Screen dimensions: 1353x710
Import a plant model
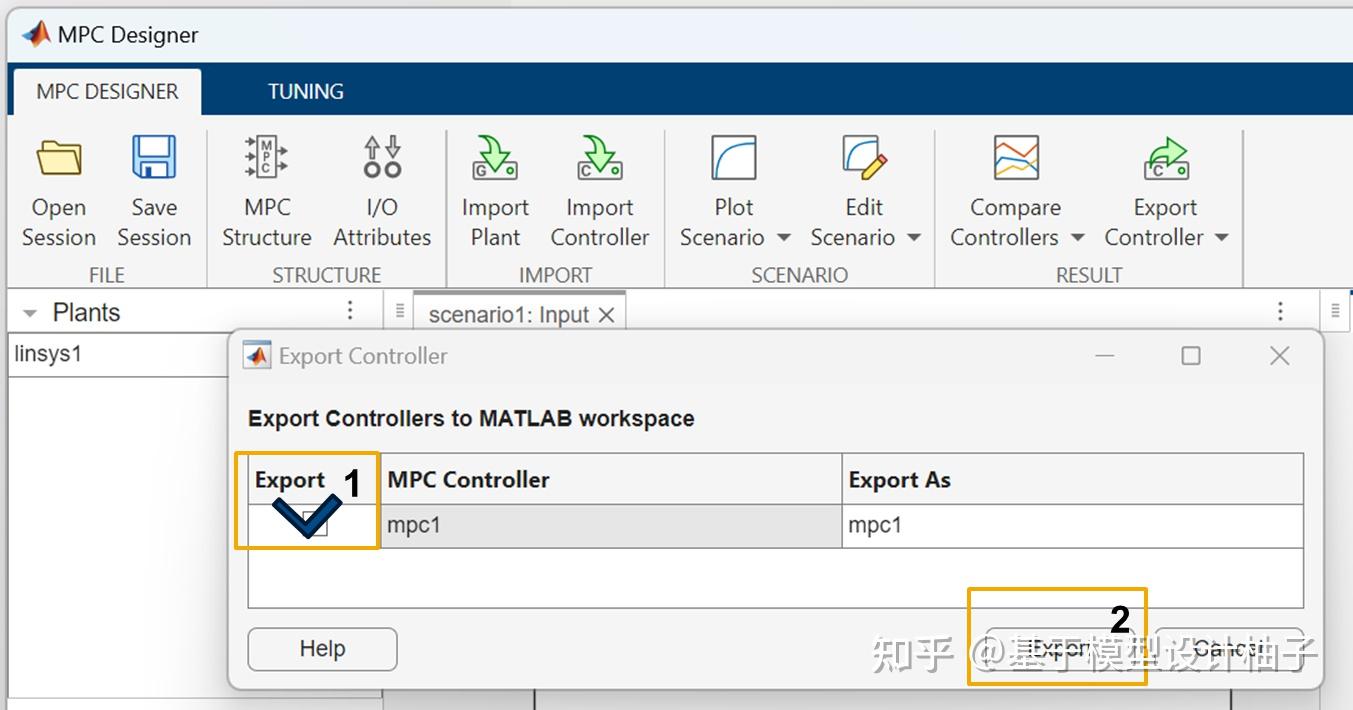494,190
